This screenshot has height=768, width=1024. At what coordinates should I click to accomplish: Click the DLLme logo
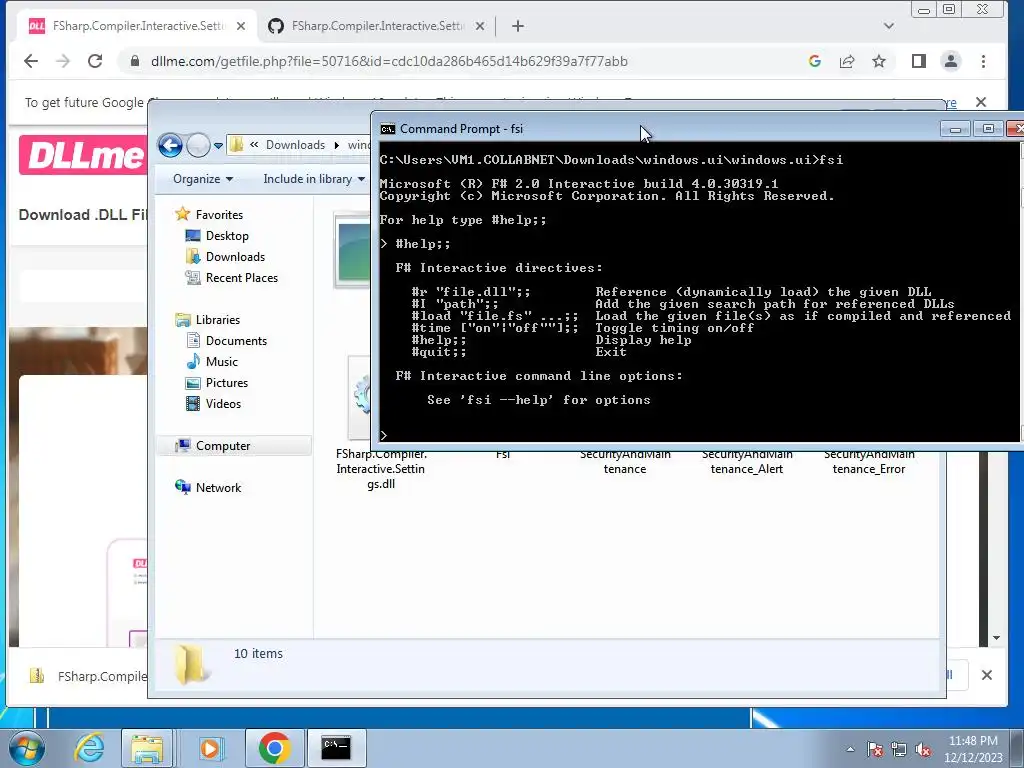(x=82, y=155)
